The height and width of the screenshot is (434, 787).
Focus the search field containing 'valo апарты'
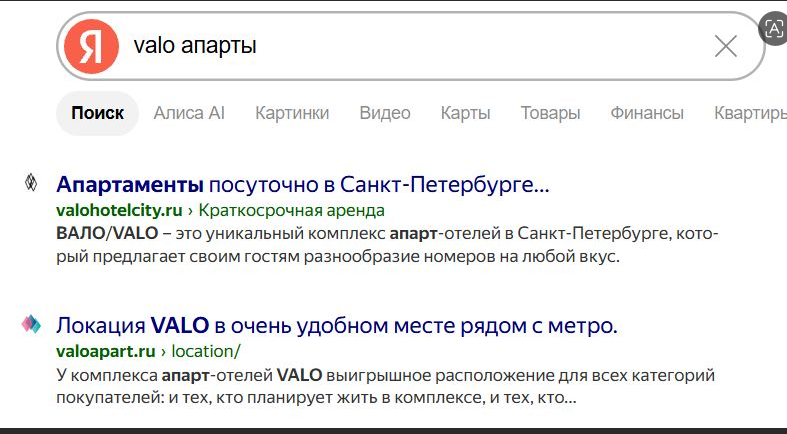[412, 46]
